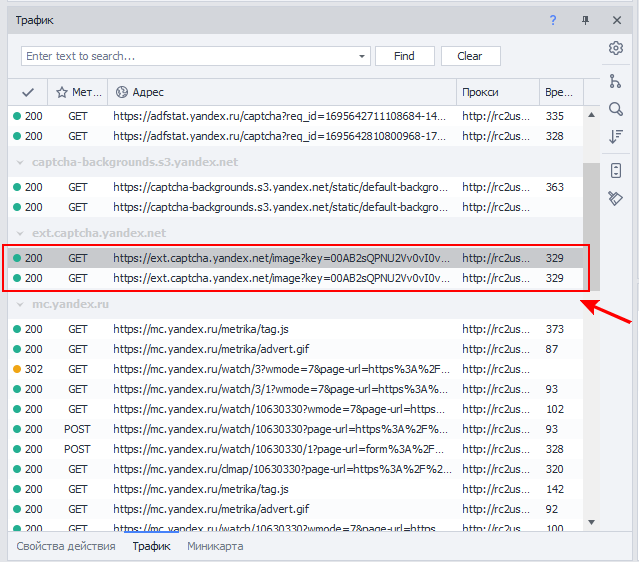Screen dimensions: 639x562
Task: Click orange 302 status dot
Action: click(17, 369)
